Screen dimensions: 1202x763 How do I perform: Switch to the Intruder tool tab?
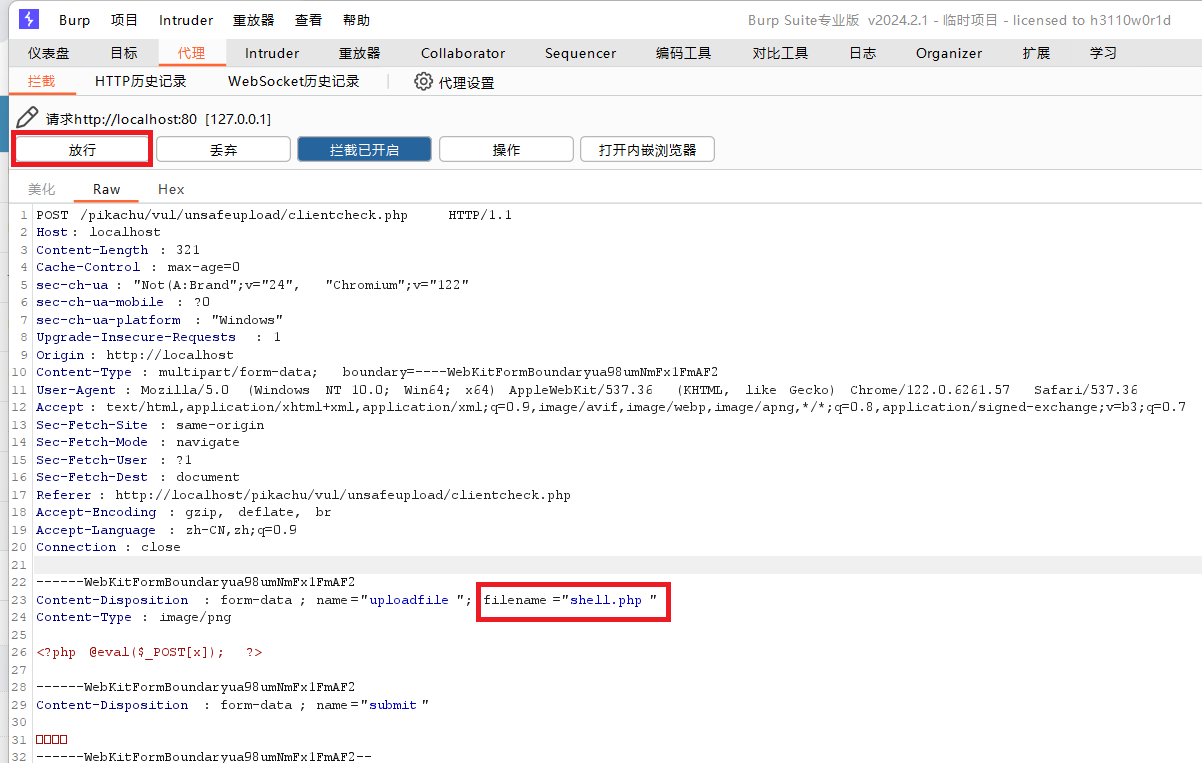point(272,53)
